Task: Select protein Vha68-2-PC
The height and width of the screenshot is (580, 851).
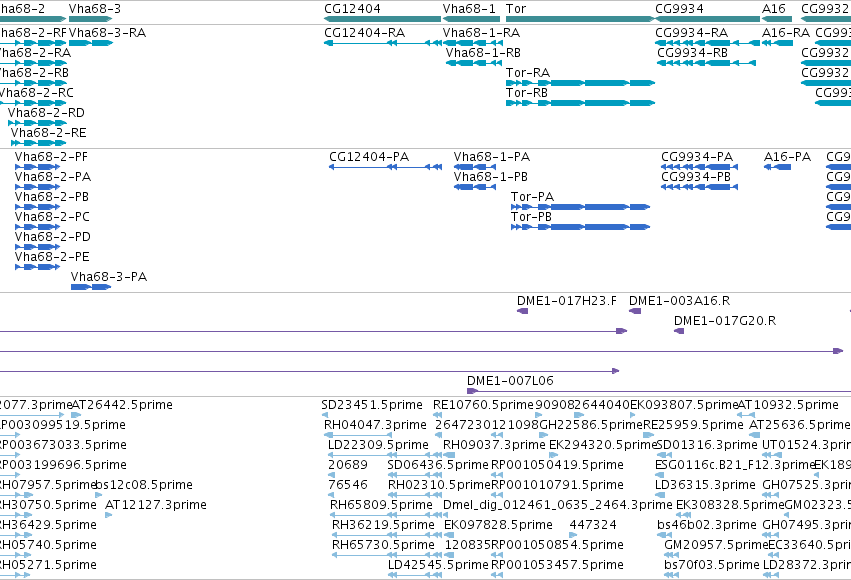Action: [x=52, y=217]
